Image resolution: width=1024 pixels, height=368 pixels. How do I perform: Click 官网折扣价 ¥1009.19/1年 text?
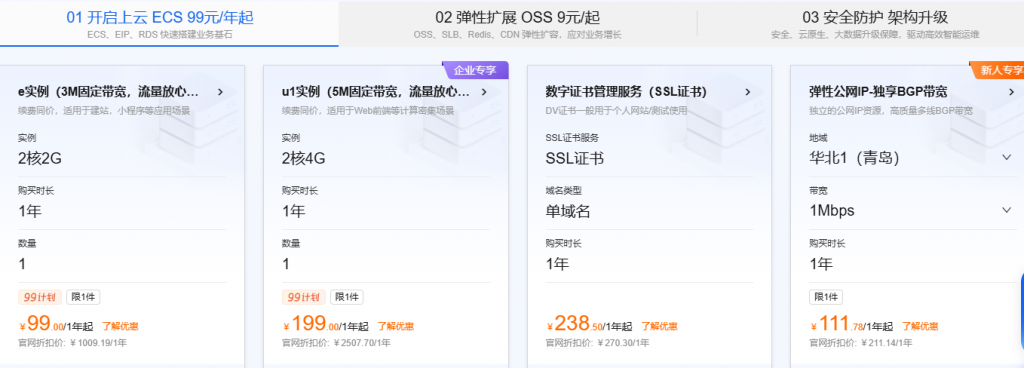pos(72,342)
